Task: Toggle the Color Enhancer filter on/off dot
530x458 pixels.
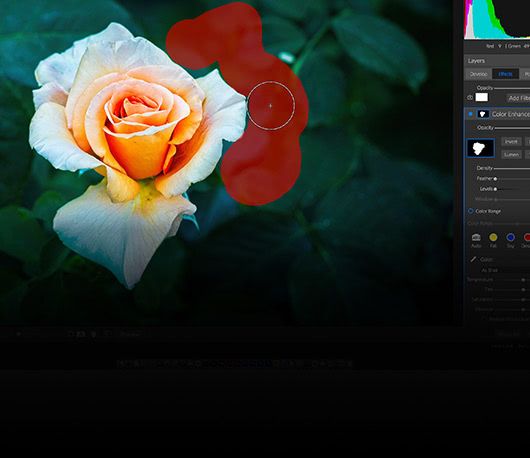Action: 470,114
